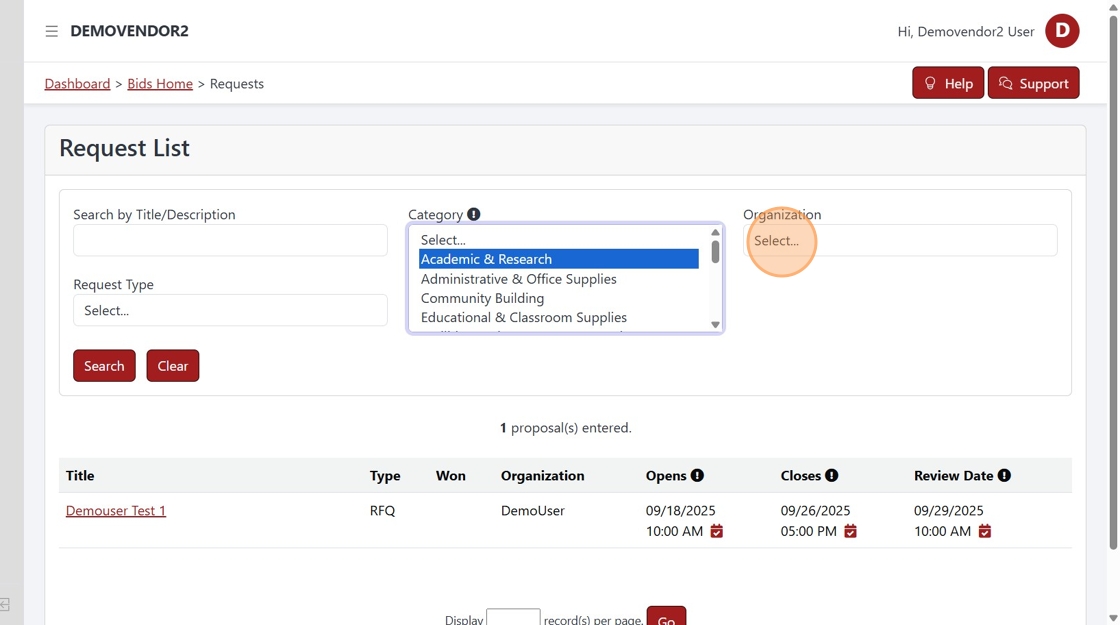The width and height of the screenshot is (1120, 625).
Task: Click the Type column header
Action: [385, 476]
